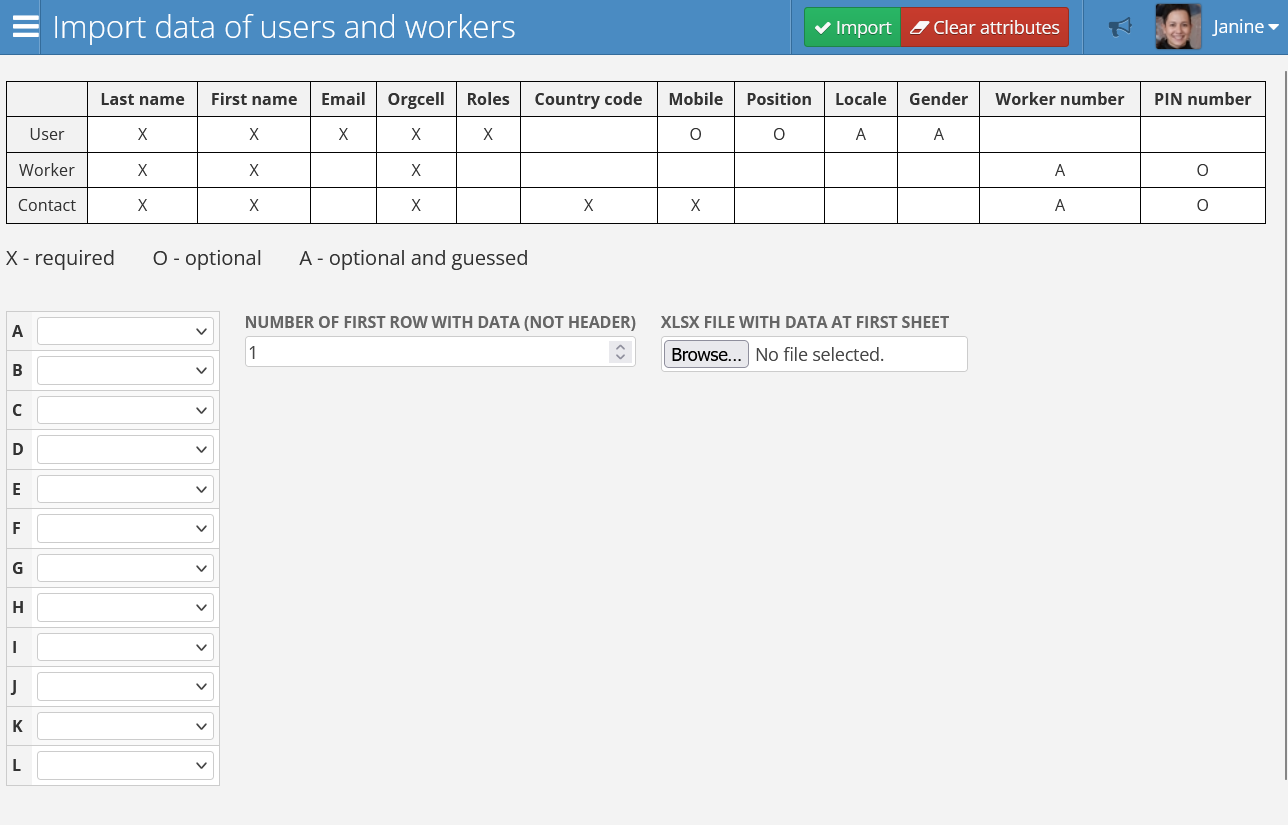Click the green Import button
The height and width of the screenshot is (825, 1288).
pos(852,27)
